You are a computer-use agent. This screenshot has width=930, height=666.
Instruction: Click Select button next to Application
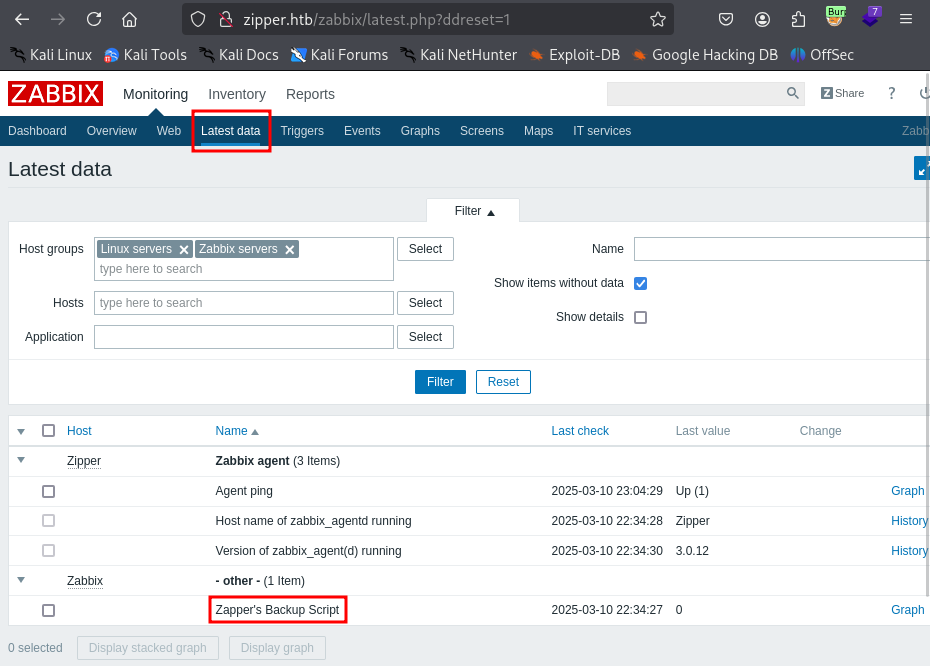point(425,337)
